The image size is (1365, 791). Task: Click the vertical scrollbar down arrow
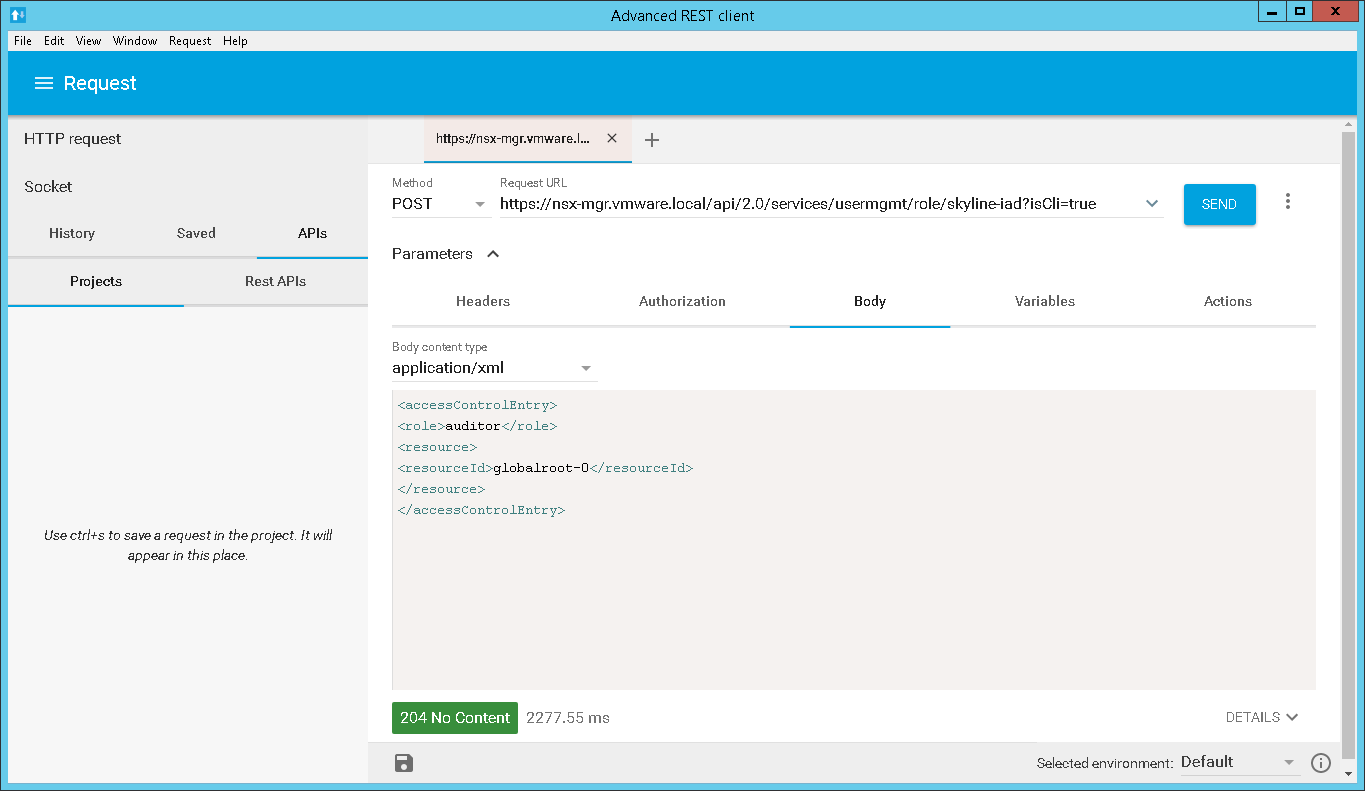1348,774
